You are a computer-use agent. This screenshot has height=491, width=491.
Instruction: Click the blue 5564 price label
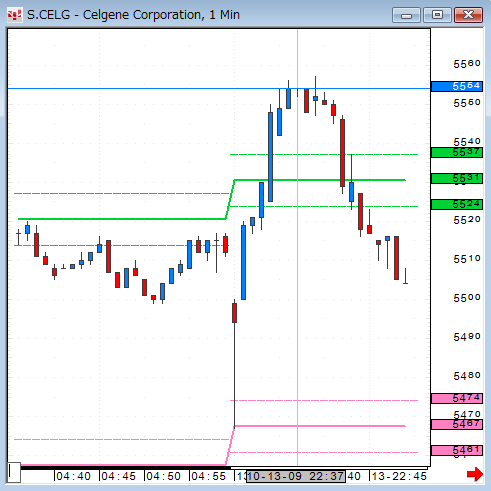(x=457, y=86)
